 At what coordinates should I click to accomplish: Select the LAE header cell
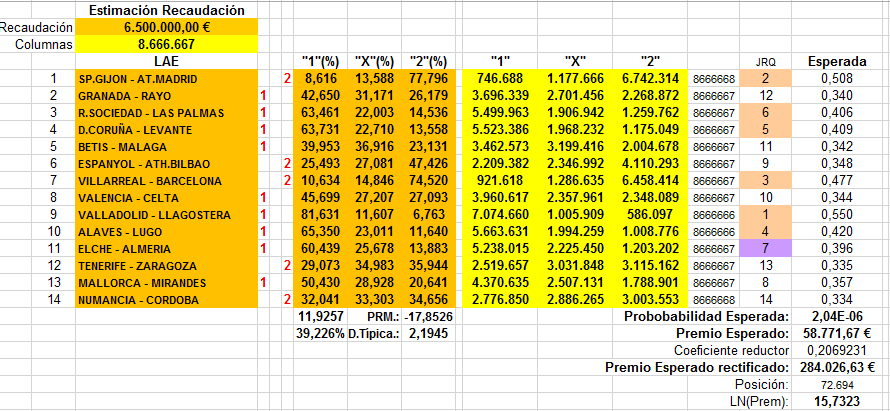[x=166, y=61]
